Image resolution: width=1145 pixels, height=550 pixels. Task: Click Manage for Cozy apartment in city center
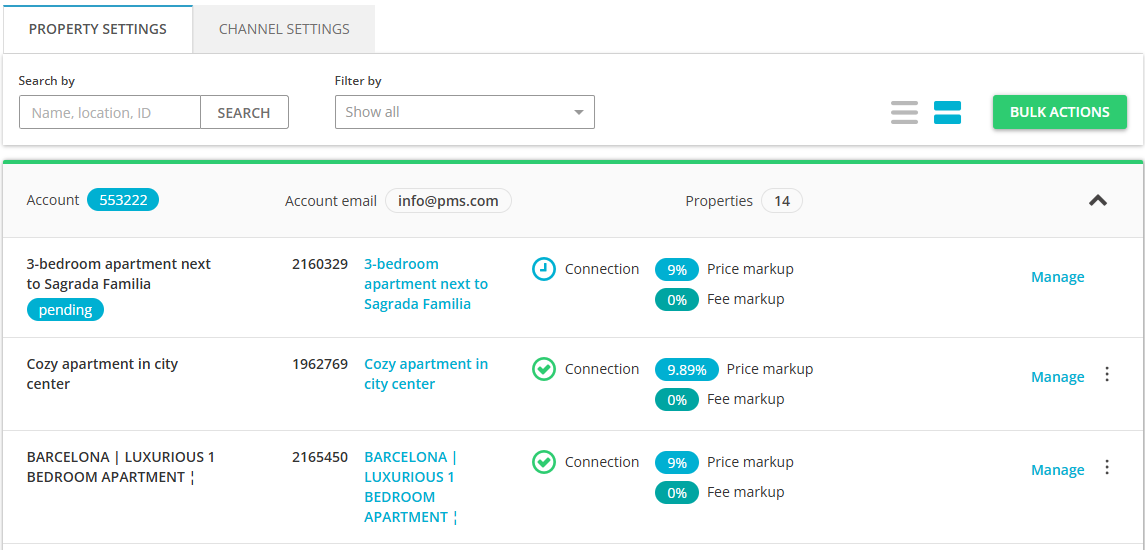coord(1057,377)
